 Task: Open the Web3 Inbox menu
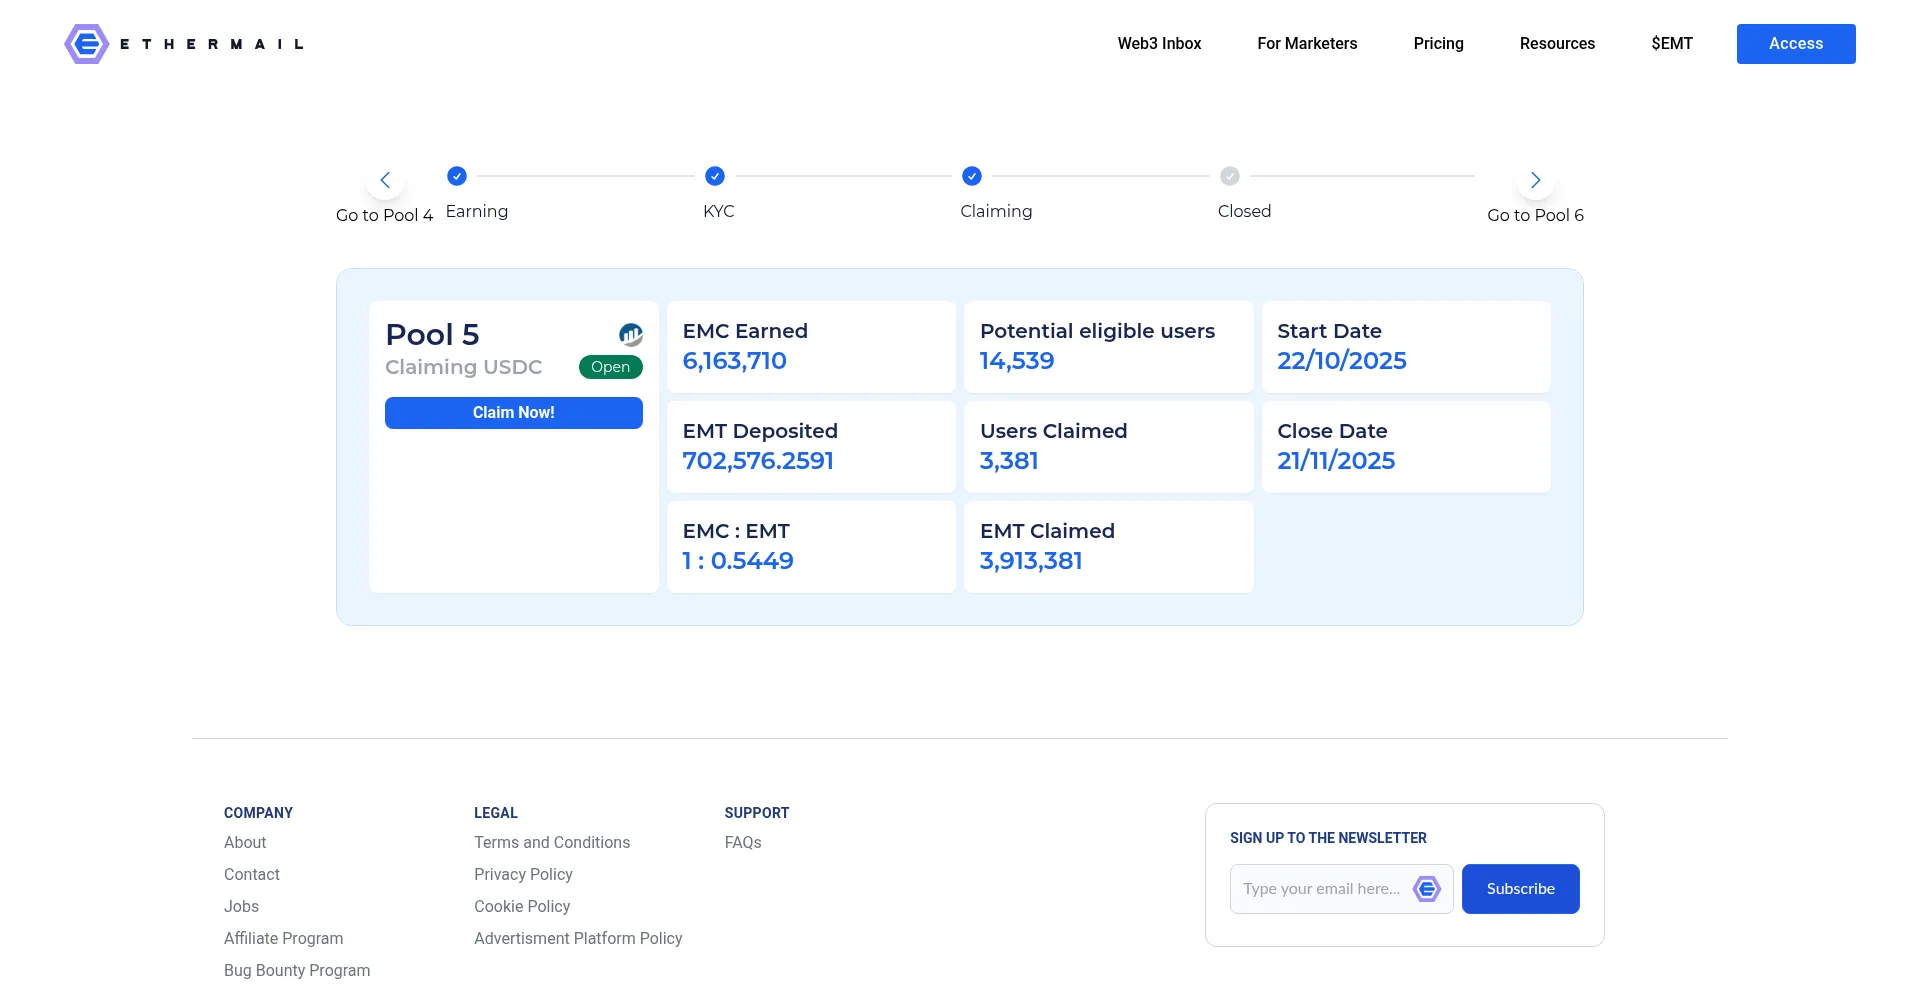click(1159, 44)
